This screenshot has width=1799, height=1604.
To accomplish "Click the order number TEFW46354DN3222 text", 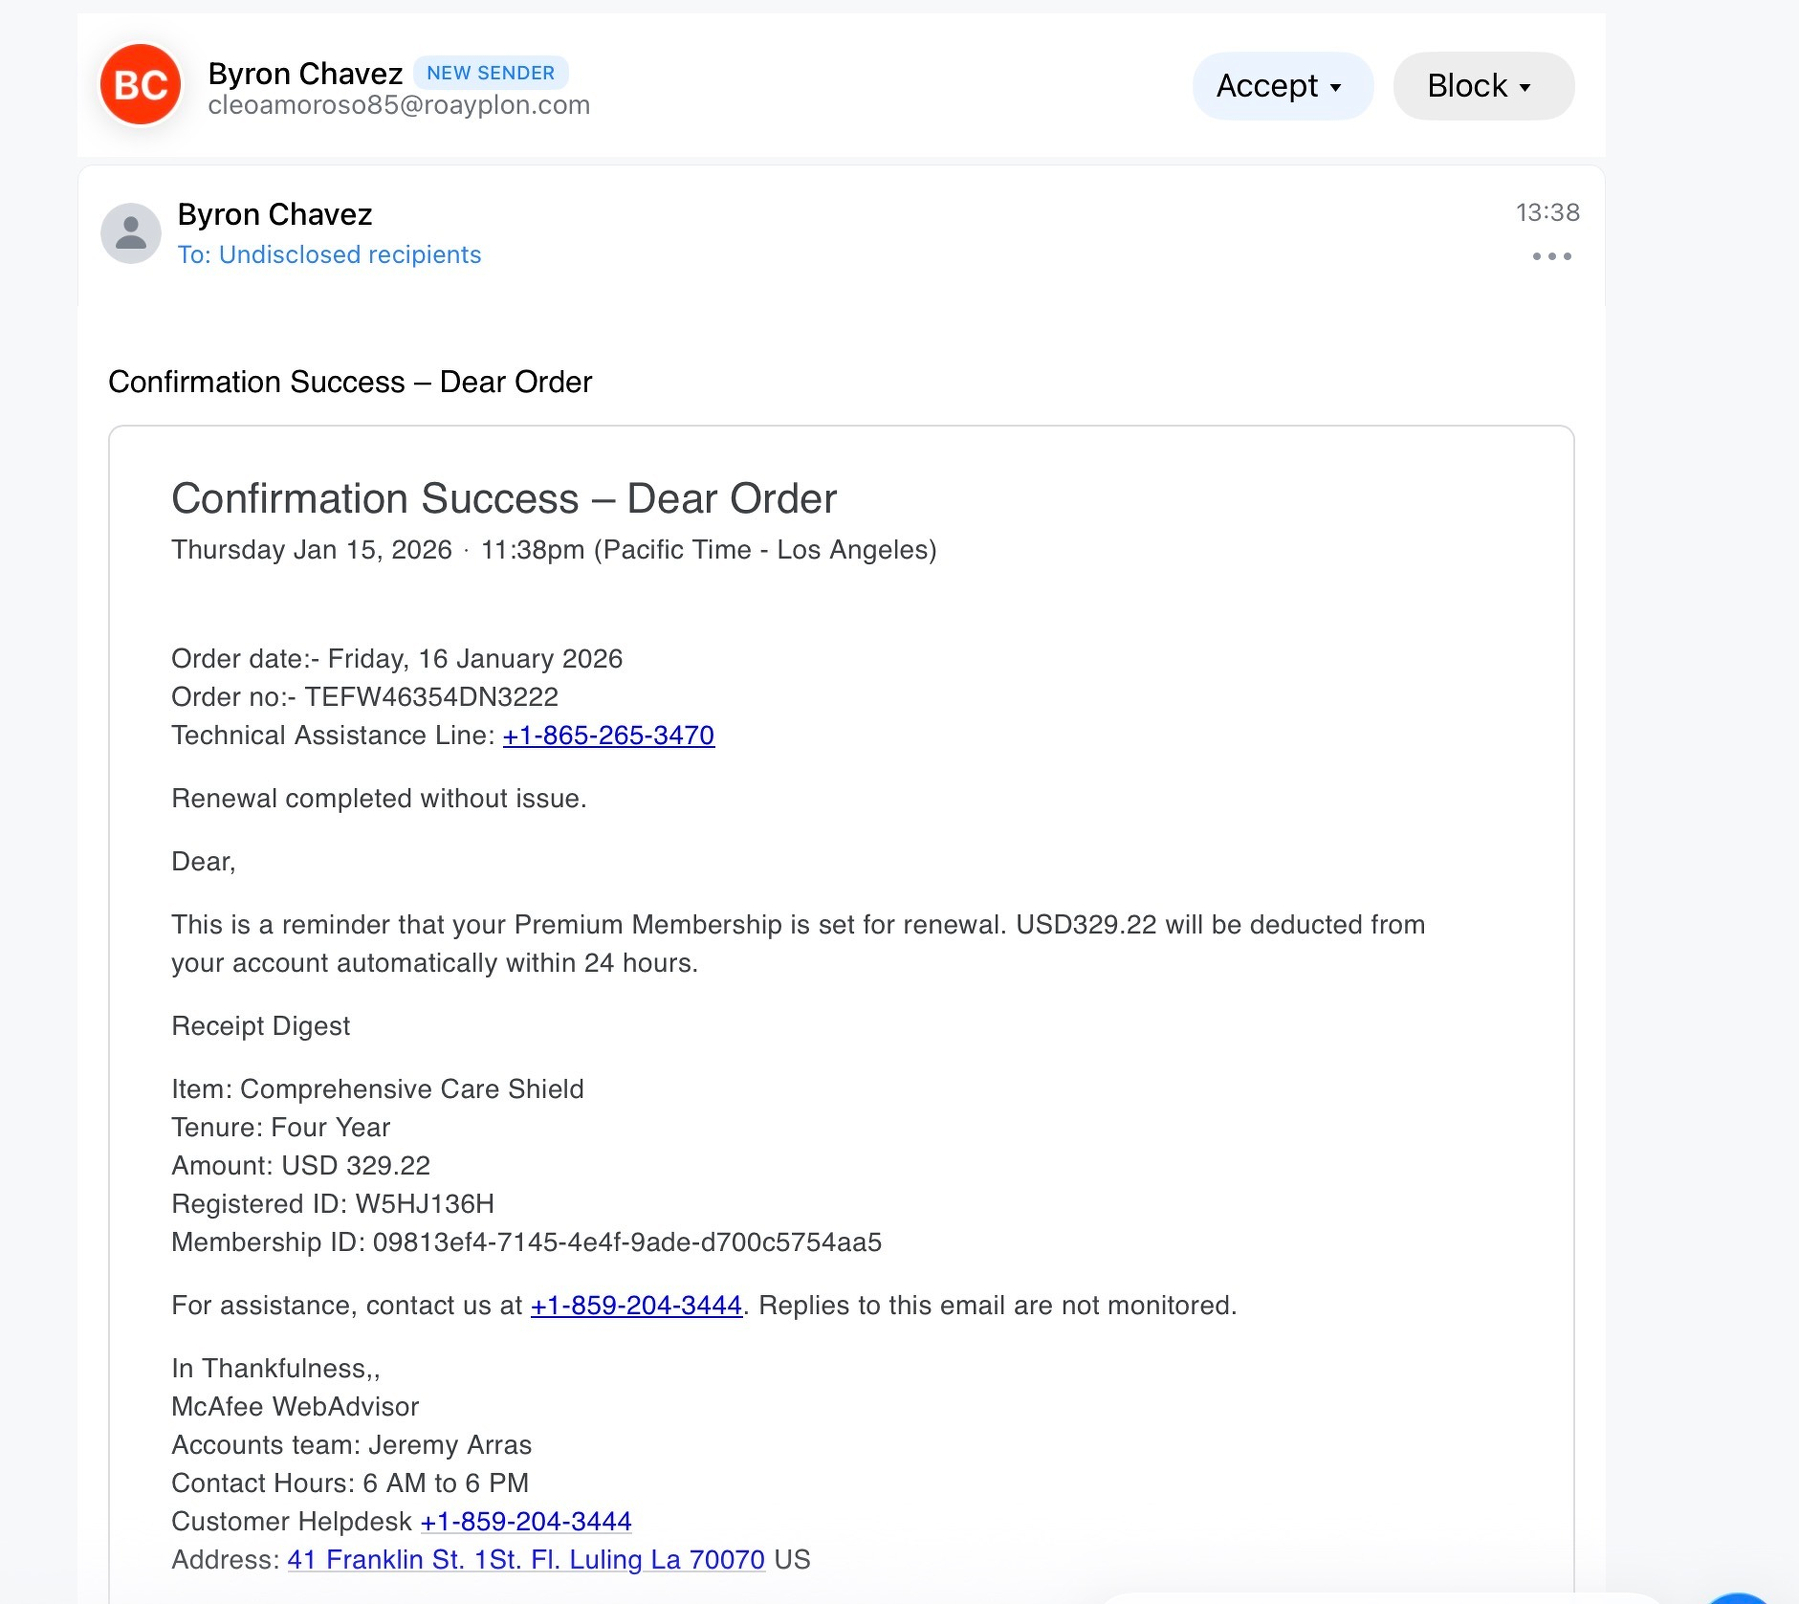I will (x=431, y=697).
